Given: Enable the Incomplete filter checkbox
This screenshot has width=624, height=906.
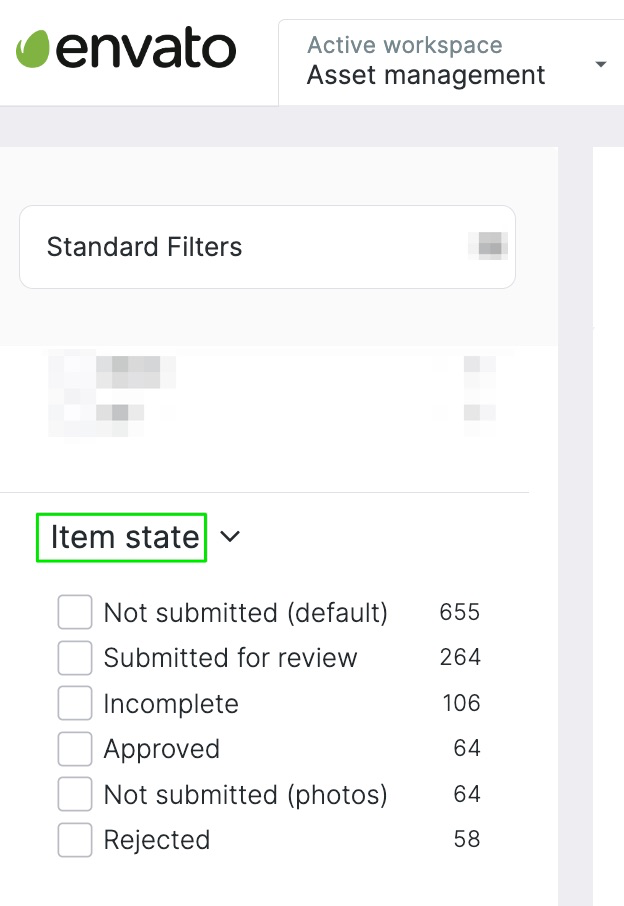Looking at the screenshot, I should pos(75,704).
